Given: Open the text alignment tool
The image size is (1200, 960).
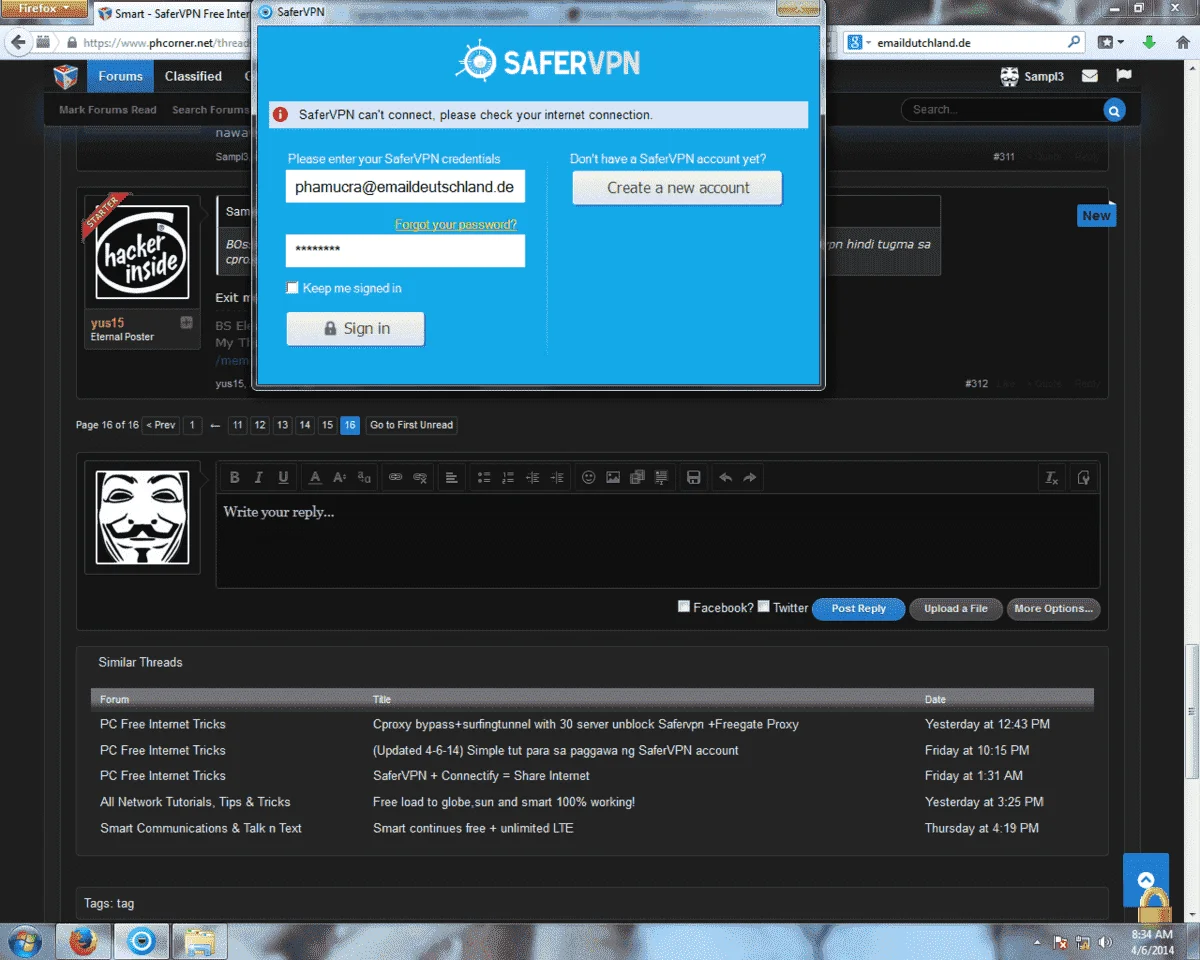Looking at the screenshot, I should pos(452,478).
